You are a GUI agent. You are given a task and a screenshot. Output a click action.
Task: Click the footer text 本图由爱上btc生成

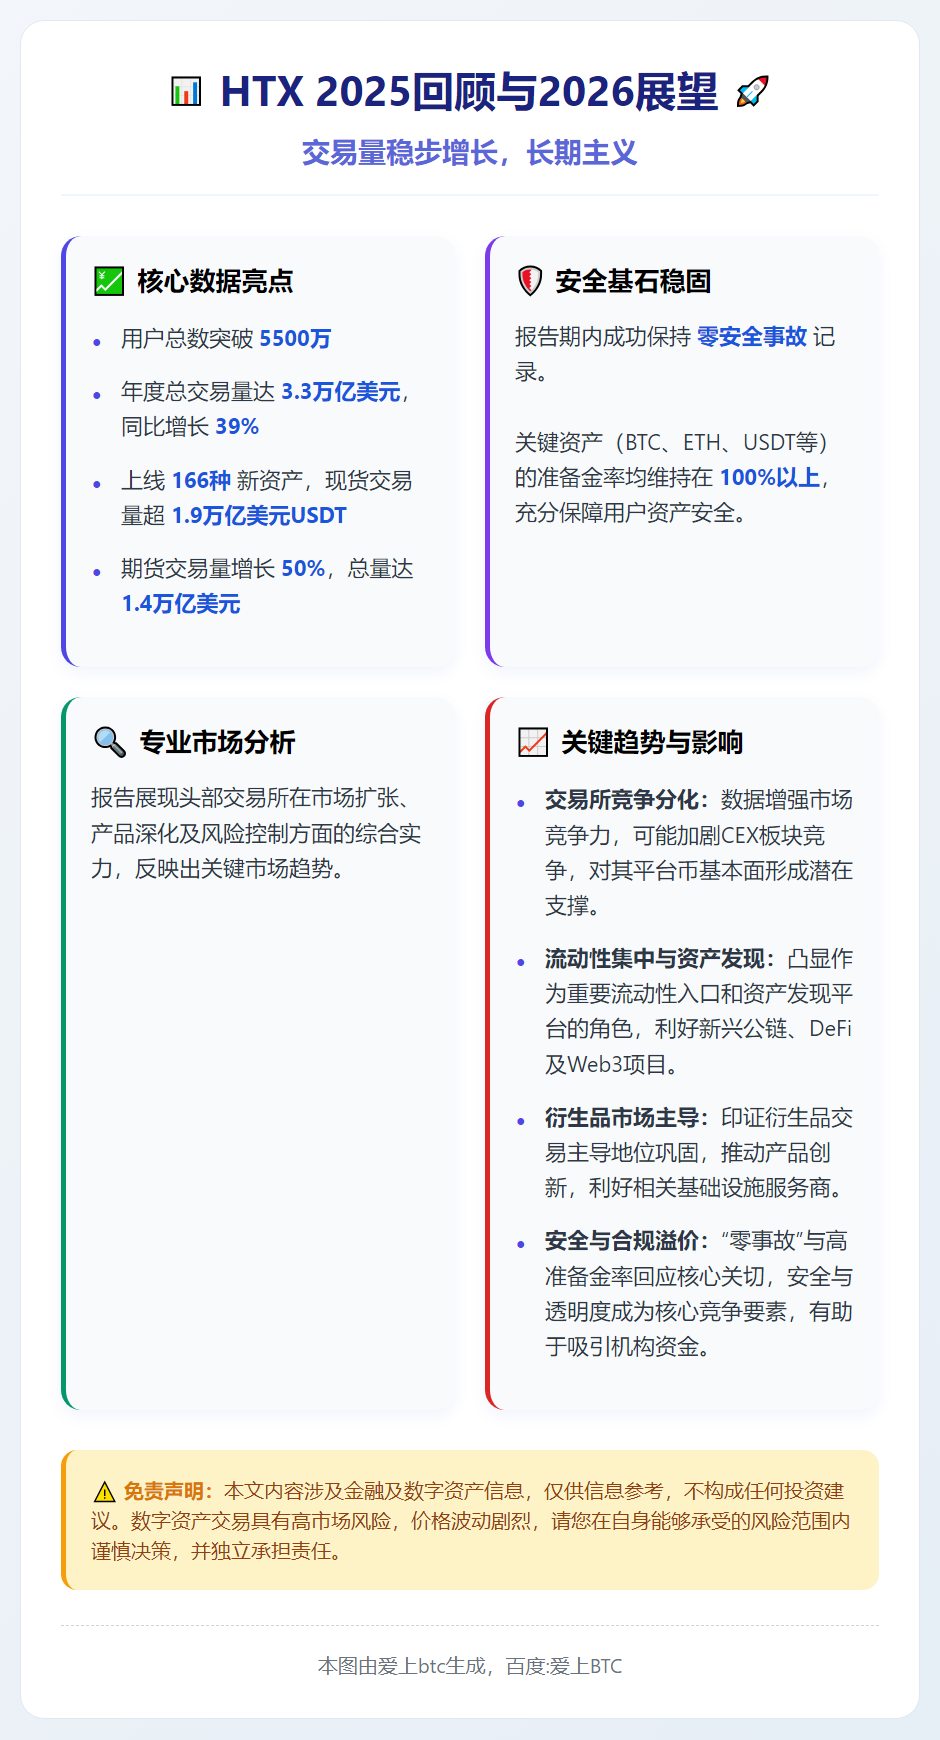point(402,1666)
